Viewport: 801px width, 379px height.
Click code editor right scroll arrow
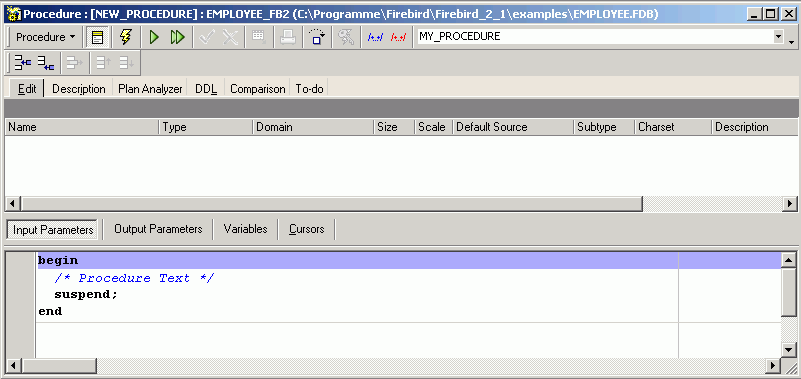(x=774, y=366)
